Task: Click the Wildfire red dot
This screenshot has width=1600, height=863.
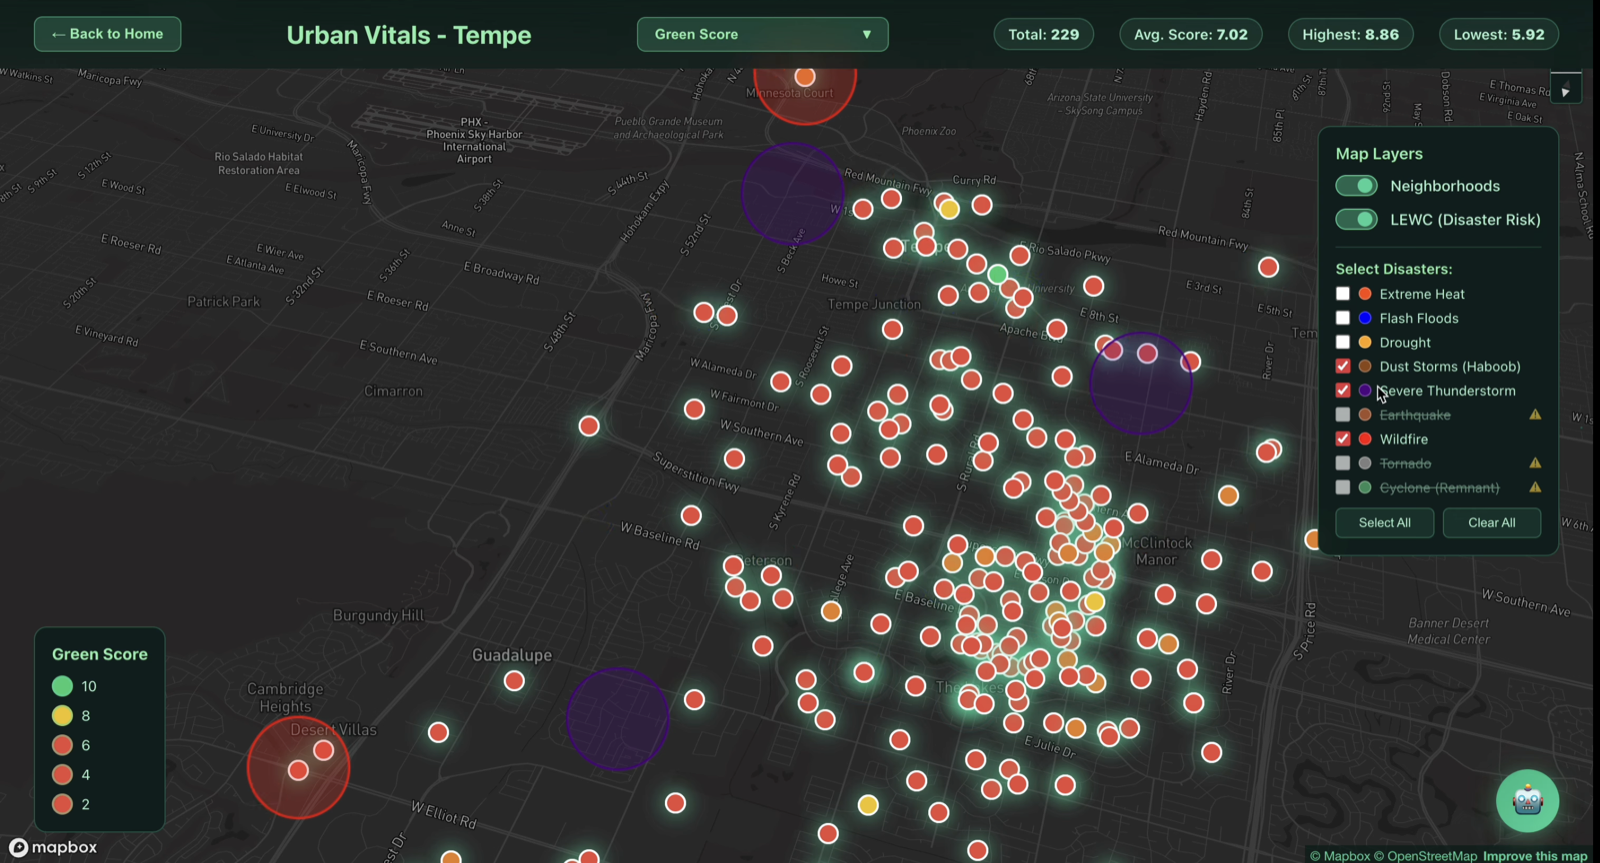Action: click(x=1365, y=439)
